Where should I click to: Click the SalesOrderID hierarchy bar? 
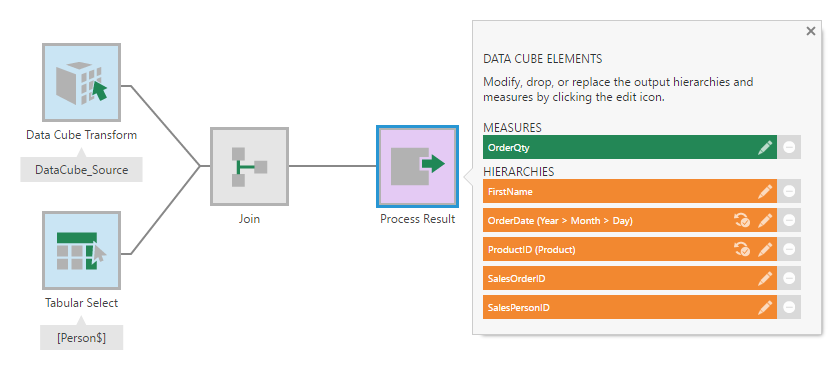click(630, 278)
